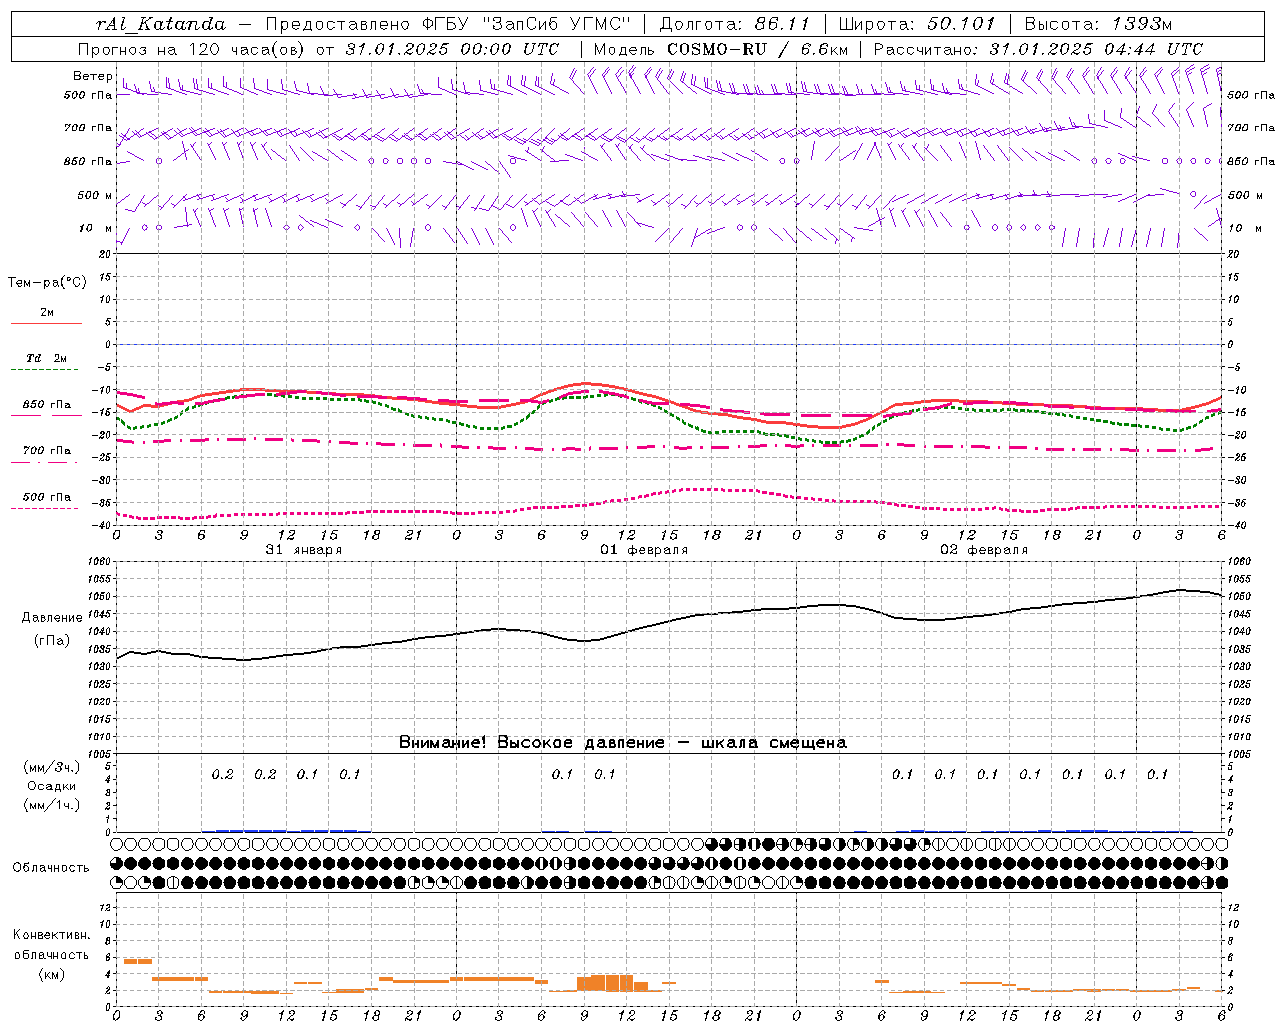
Task: Select the 500 м wind level label on left
Action: tap(95, 195)
